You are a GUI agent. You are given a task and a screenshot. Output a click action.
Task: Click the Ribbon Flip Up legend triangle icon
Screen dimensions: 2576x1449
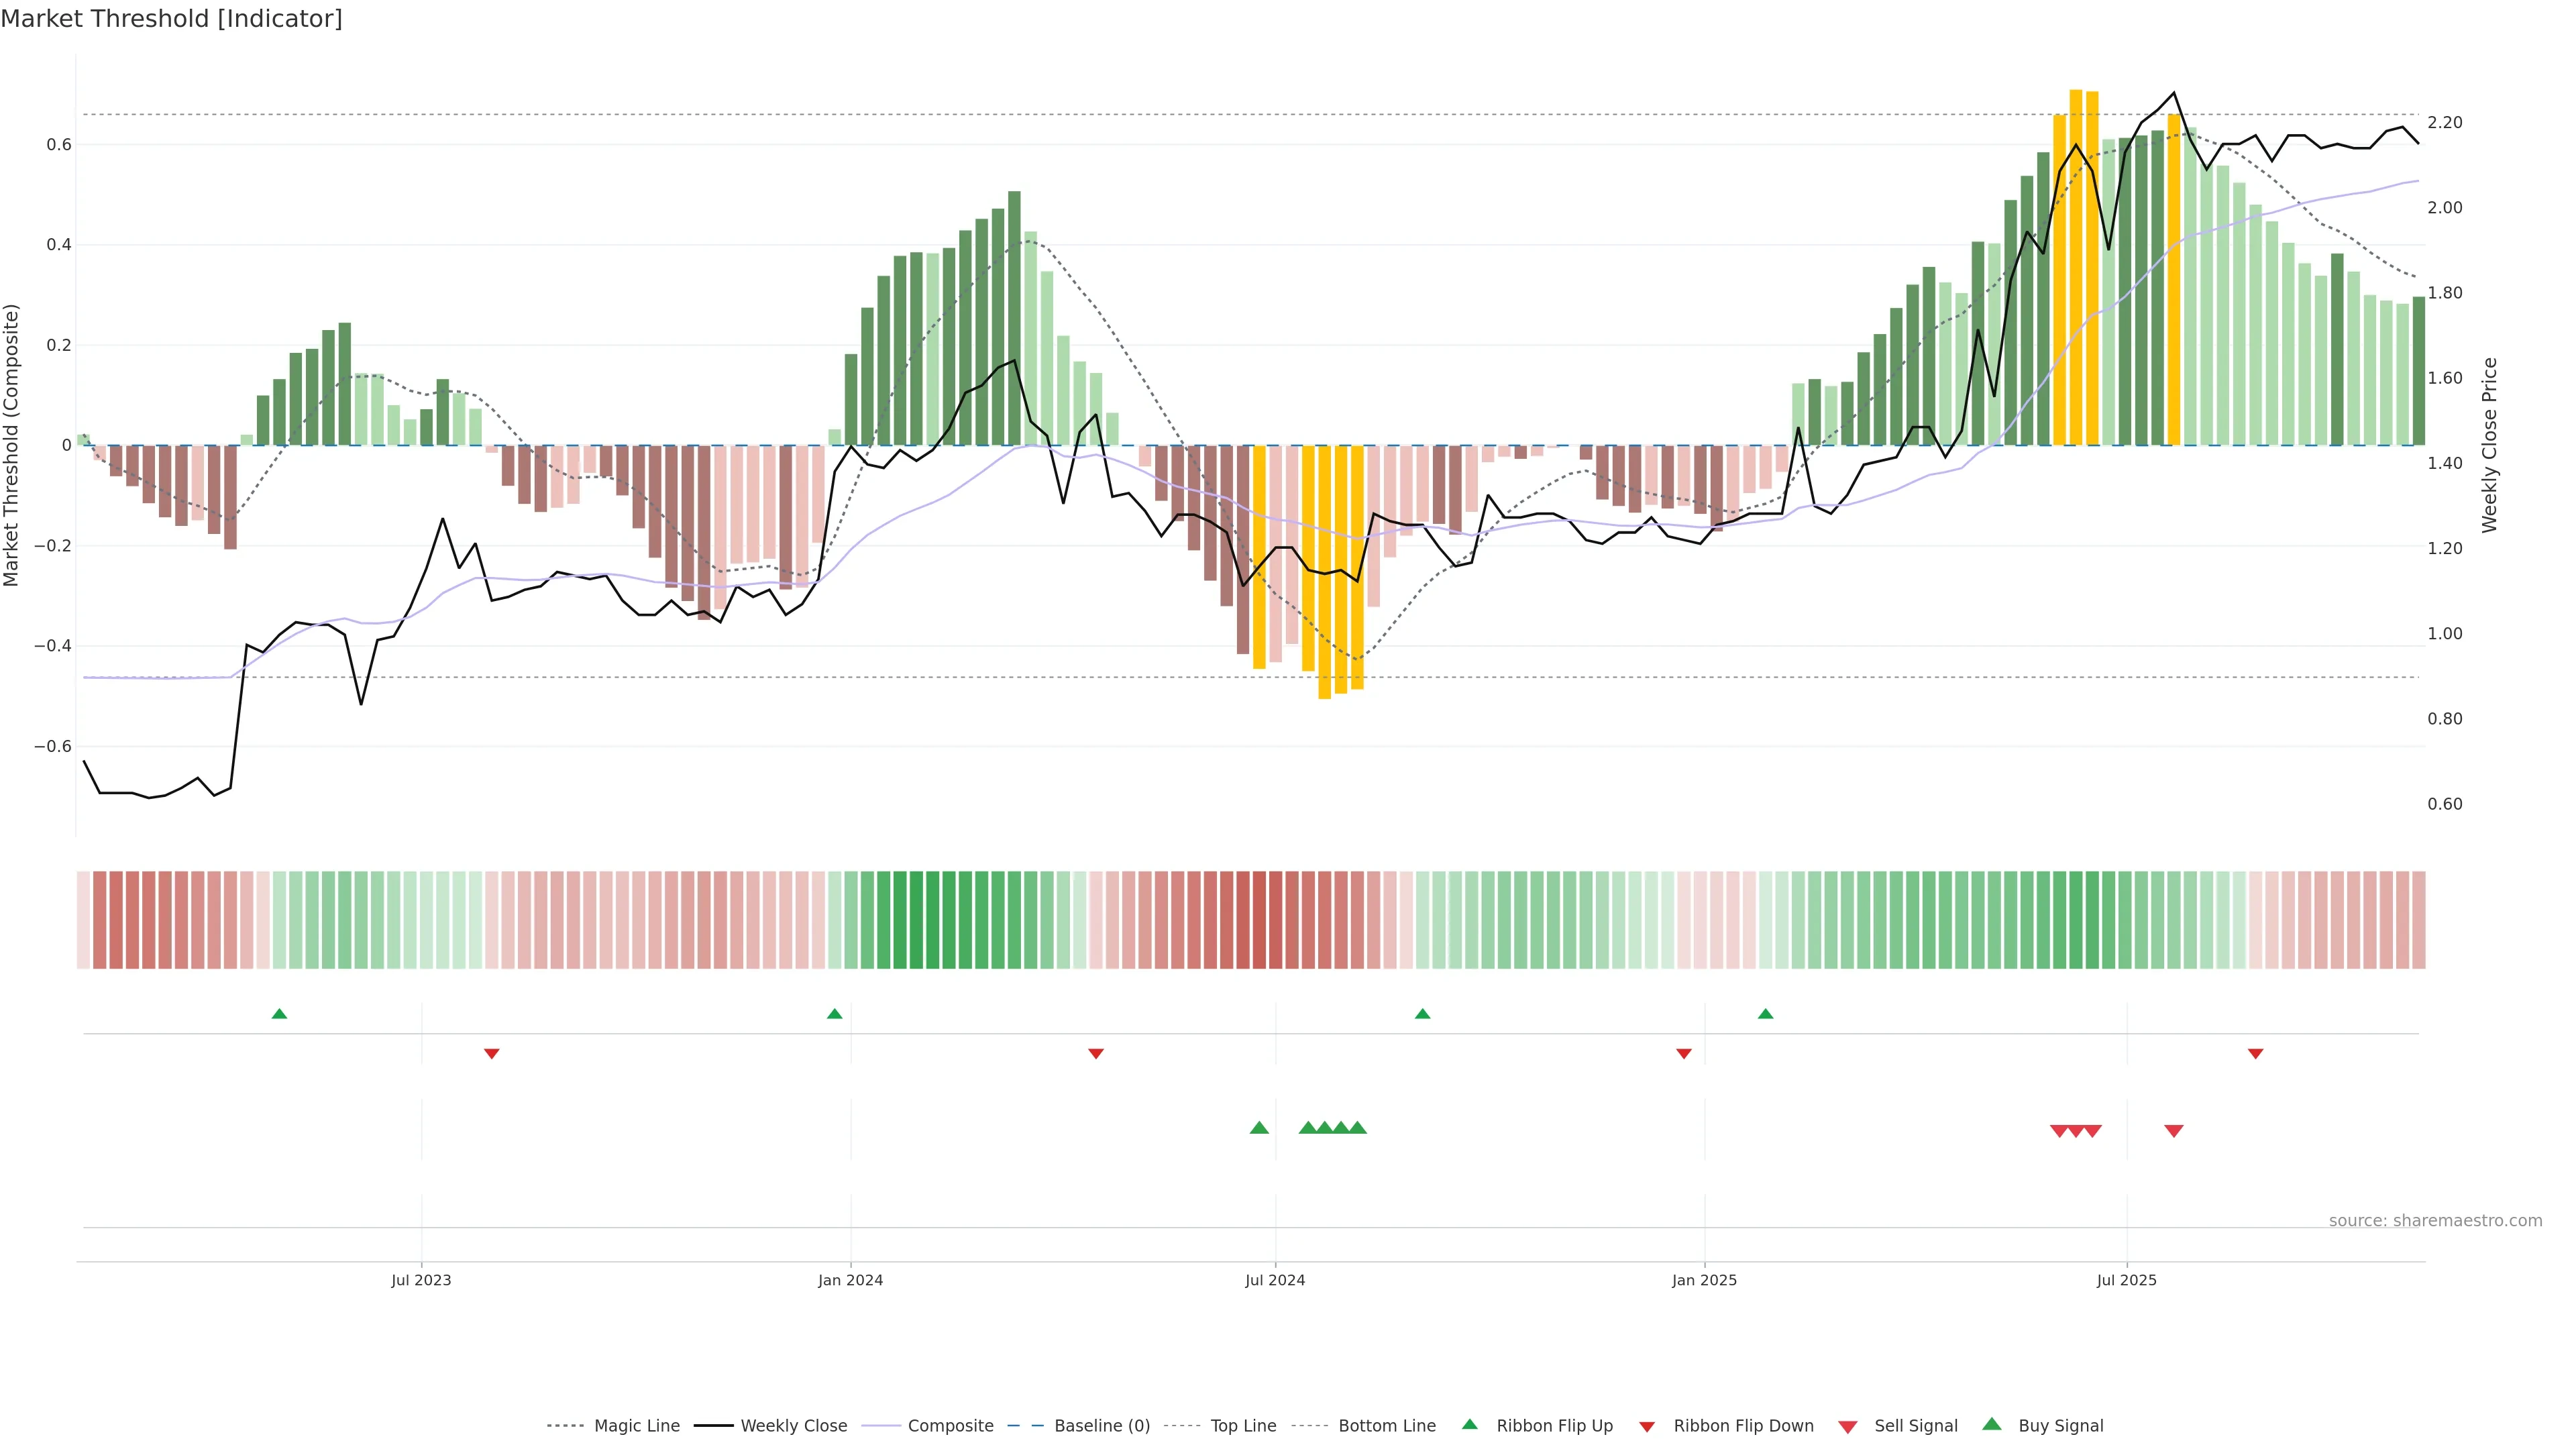pyautogui.click(x=1469, y=1425)
